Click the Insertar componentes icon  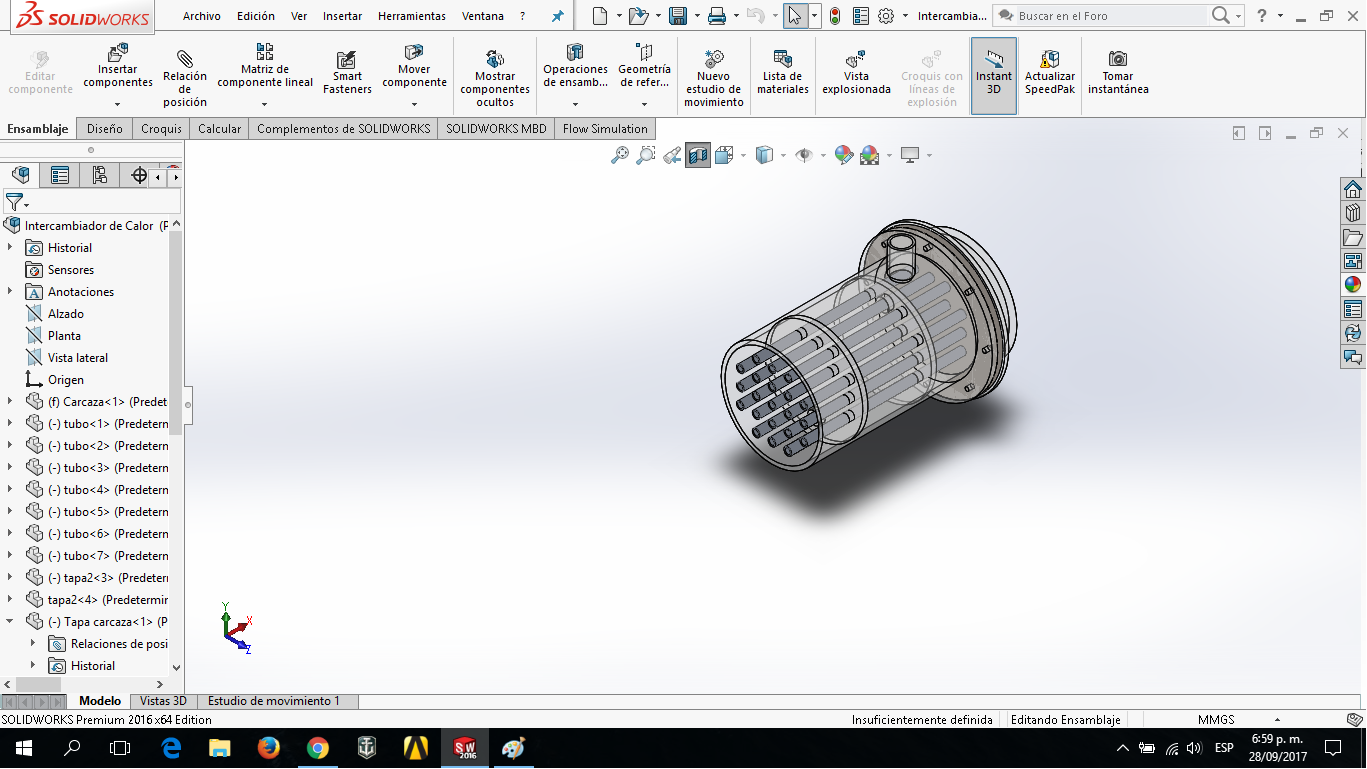pos(118,52)
